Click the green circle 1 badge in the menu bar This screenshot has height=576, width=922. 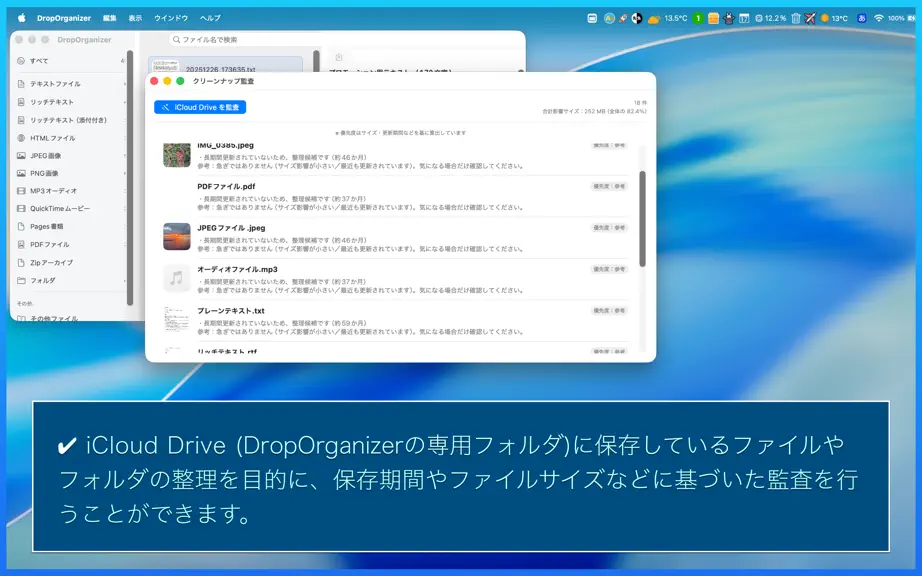coord(698,18)
